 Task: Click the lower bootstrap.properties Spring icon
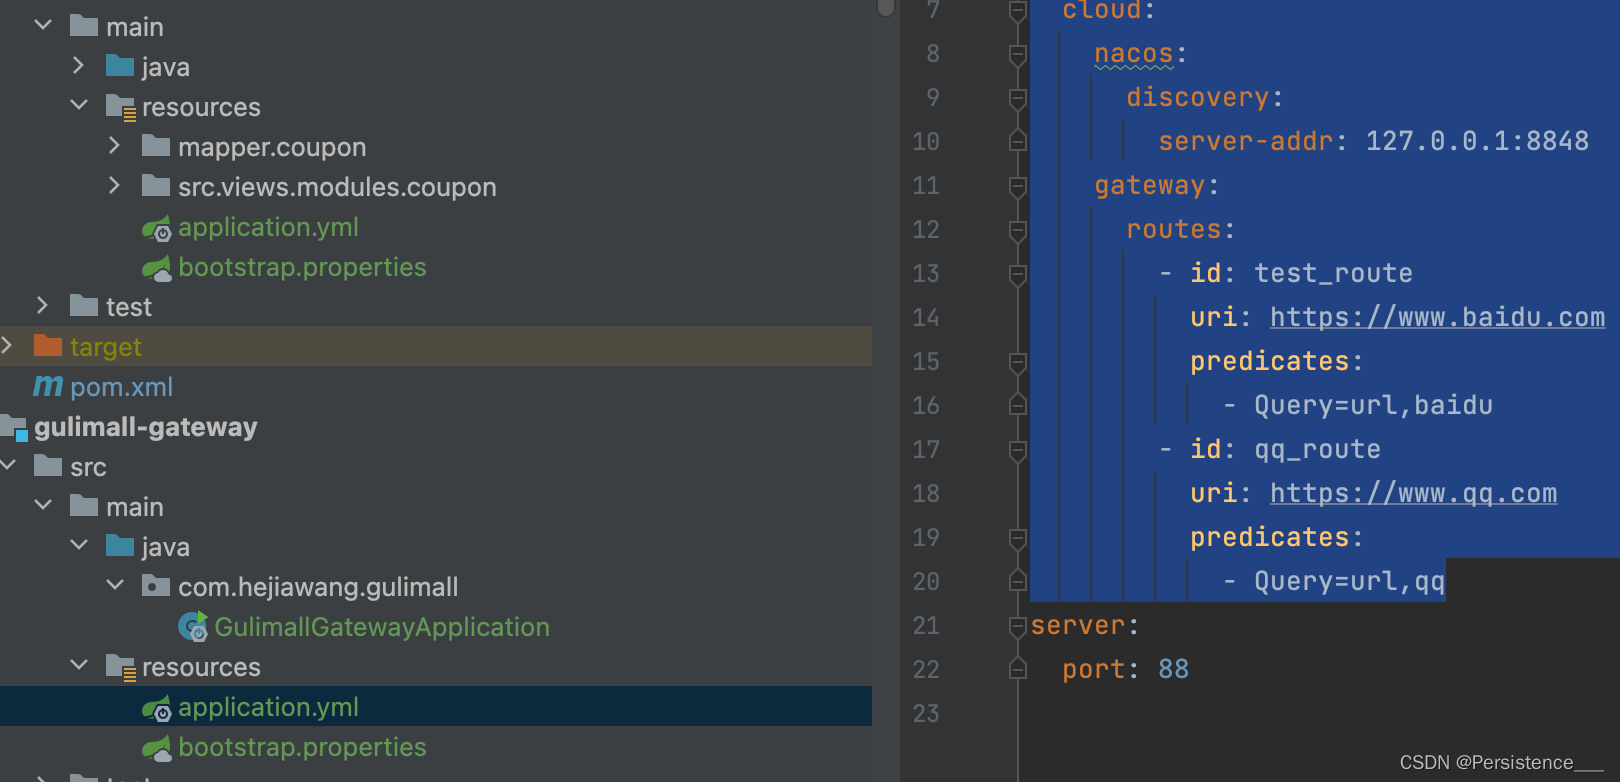[157, 748]
